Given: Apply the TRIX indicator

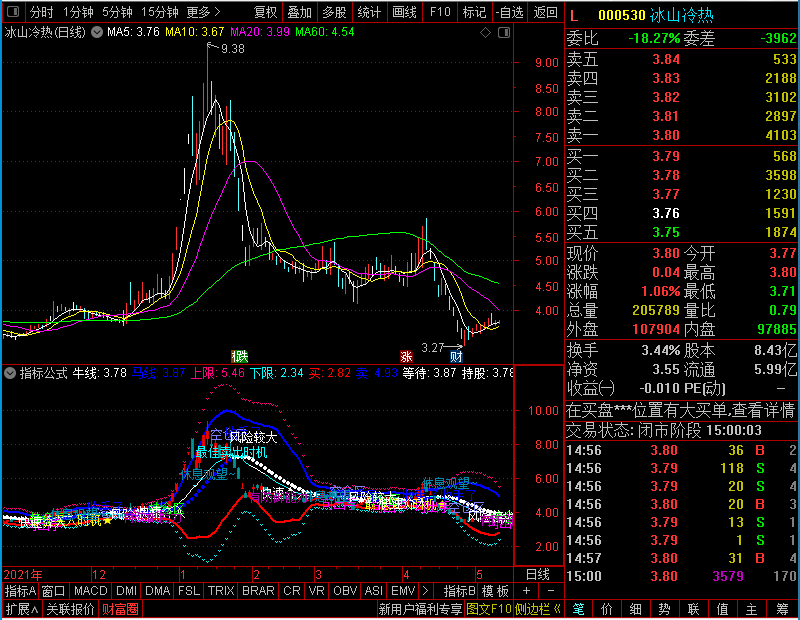Looking at the screenshot, I should (221, 591).
